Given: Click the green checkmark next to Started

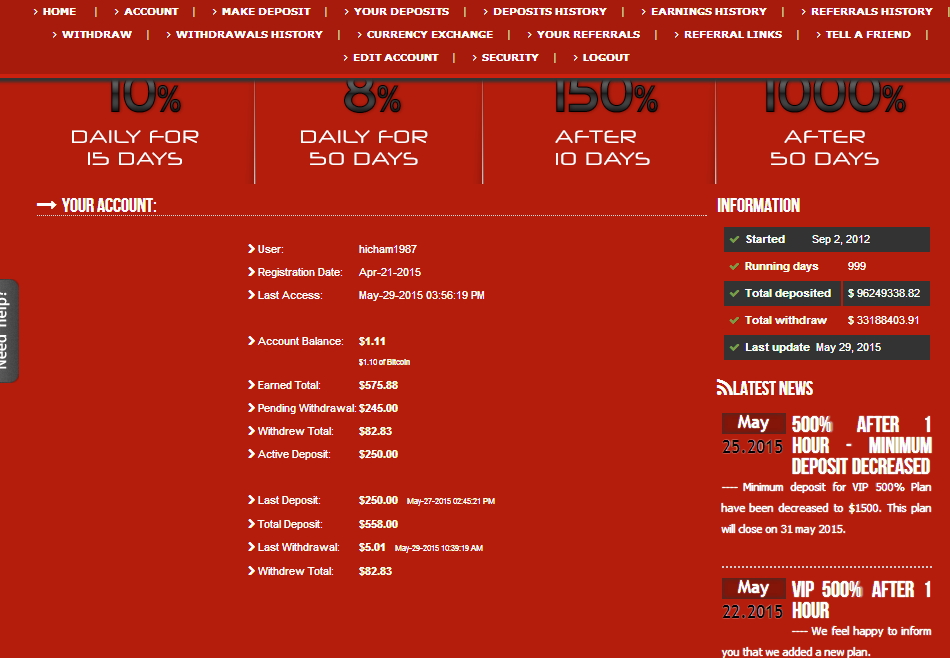Looking at the screenshot, I should click(734, 240).
